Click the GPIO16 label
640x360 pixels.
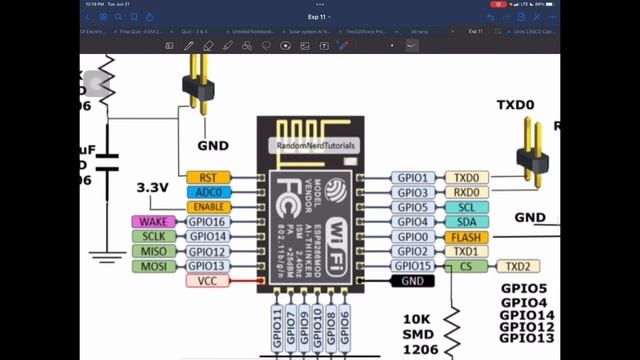pos(207,222)
